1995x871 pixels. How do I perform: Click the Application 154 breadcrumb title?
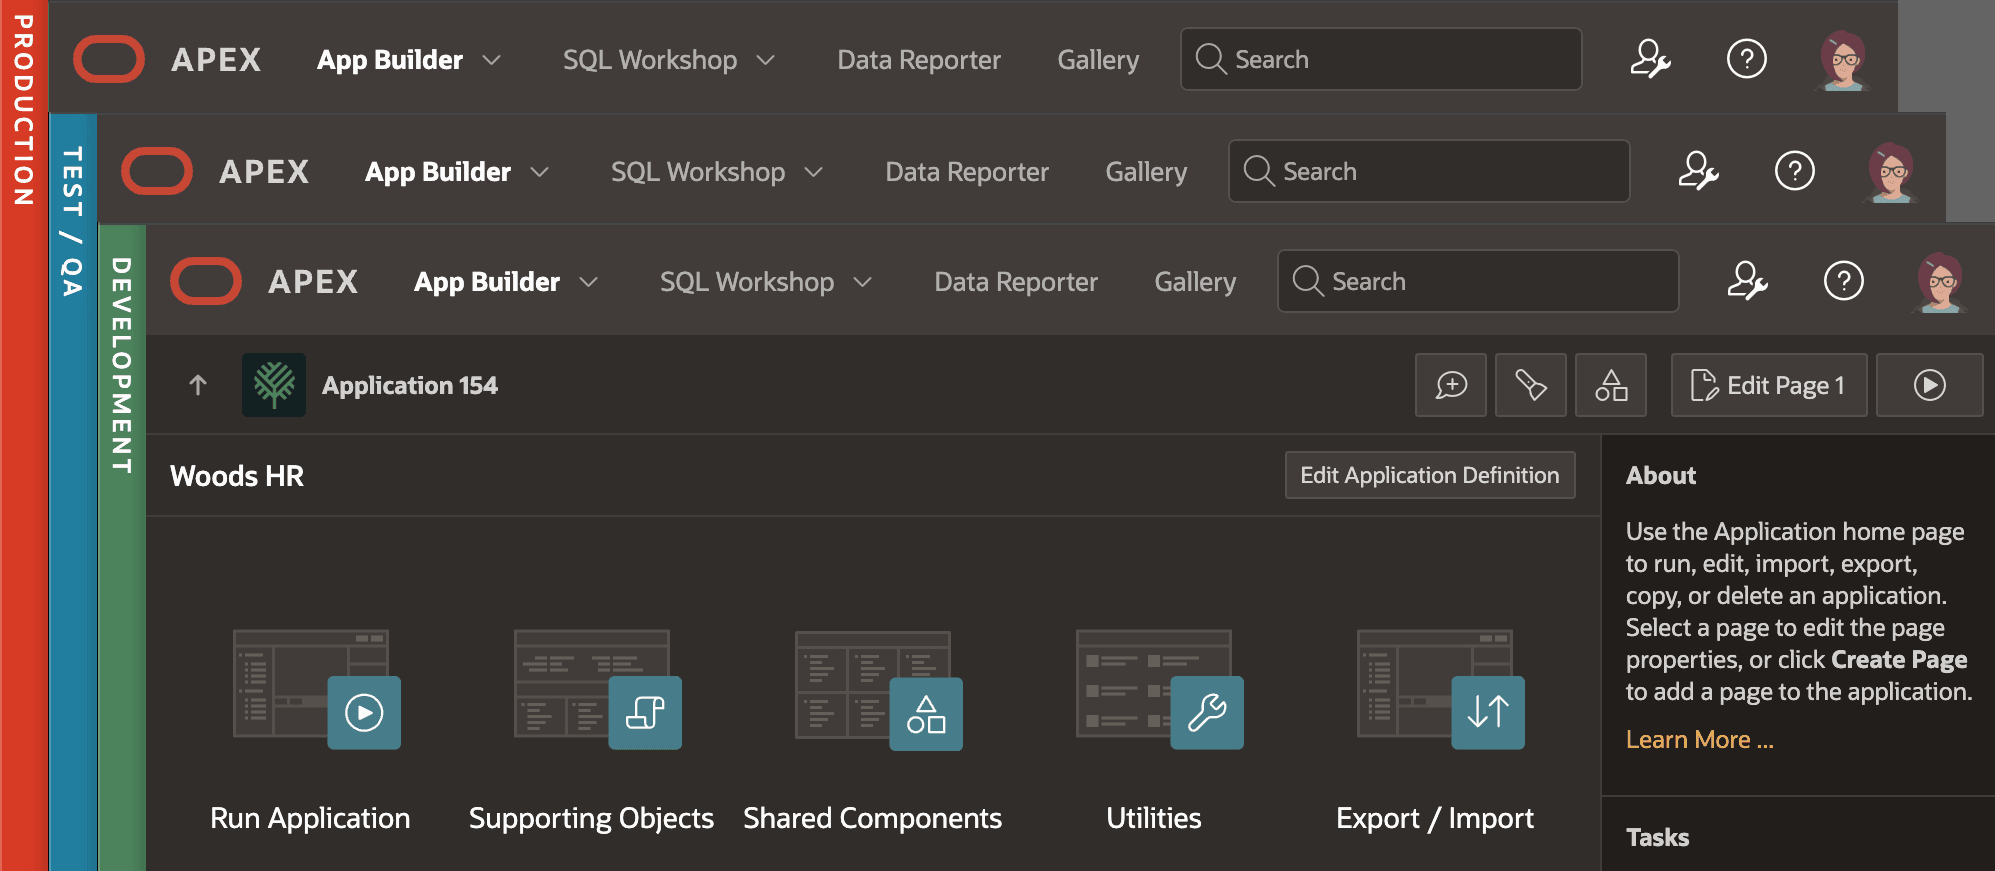tap(410, 385)
